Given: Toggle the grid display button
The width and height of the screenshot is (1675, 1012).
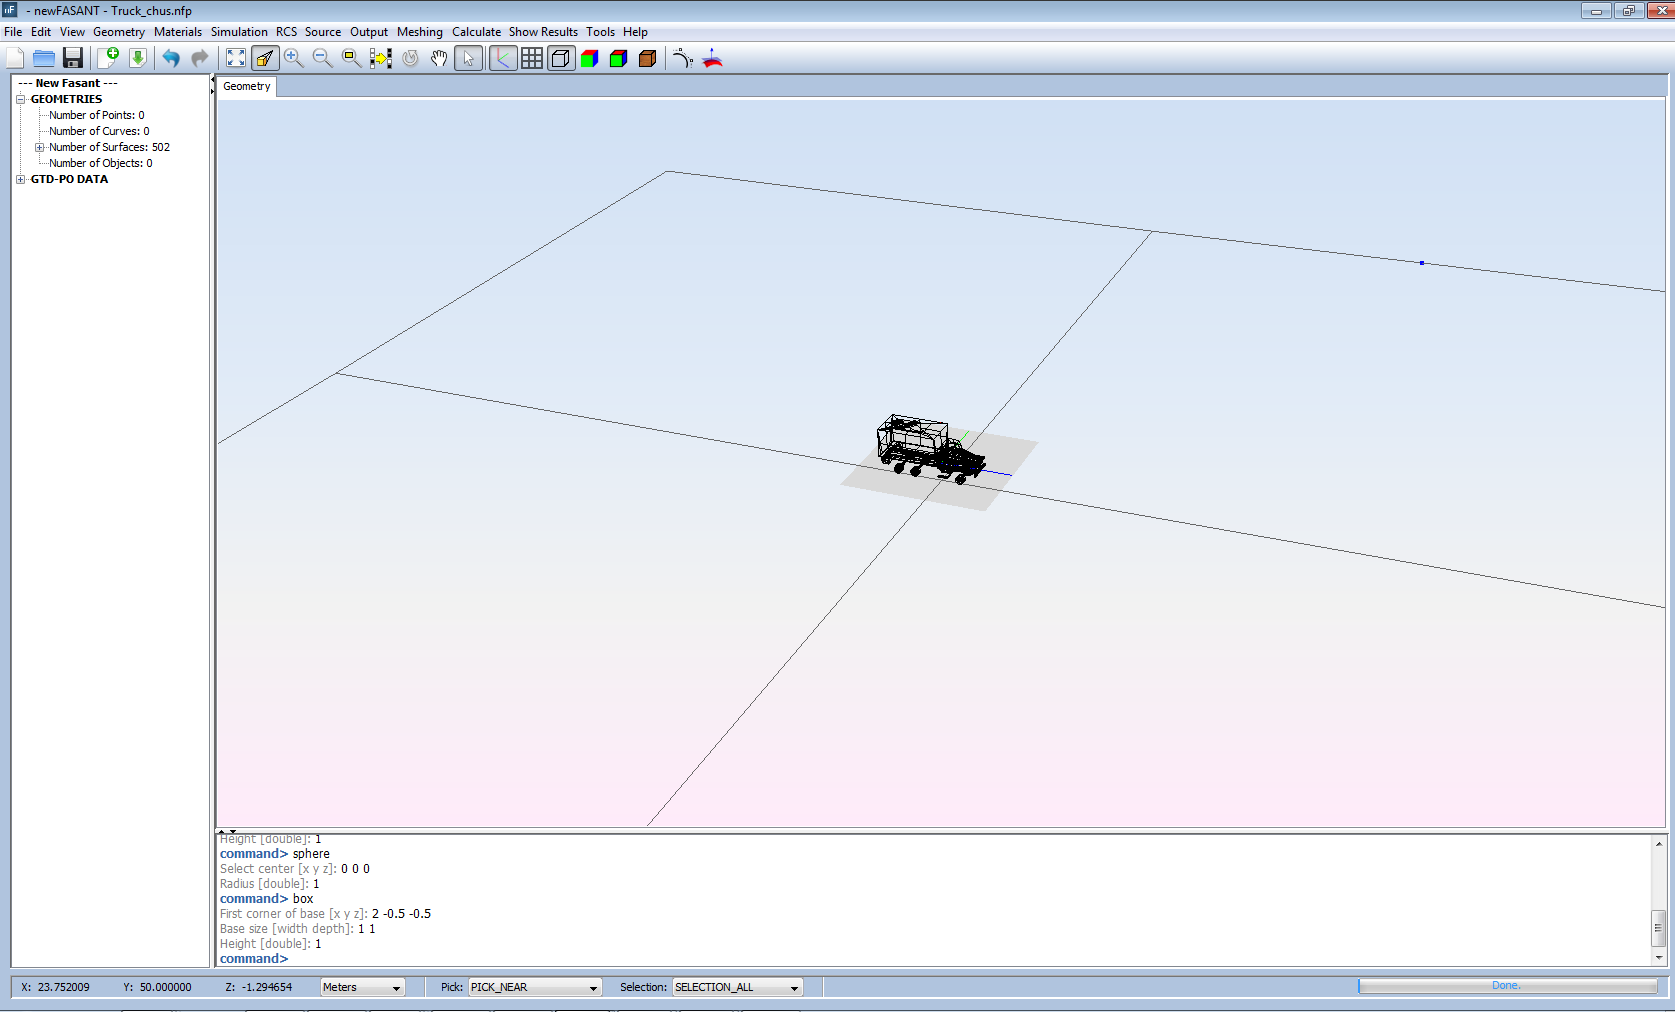Looking at the screenshot, I should [532, 58].
